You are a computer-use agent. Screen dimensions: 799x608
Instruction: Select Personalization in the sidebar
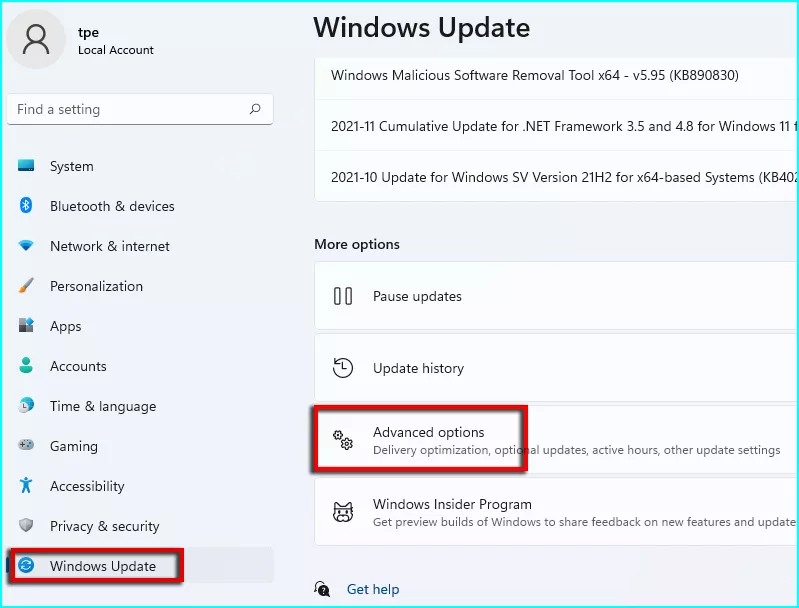click(x=140, y=286)
